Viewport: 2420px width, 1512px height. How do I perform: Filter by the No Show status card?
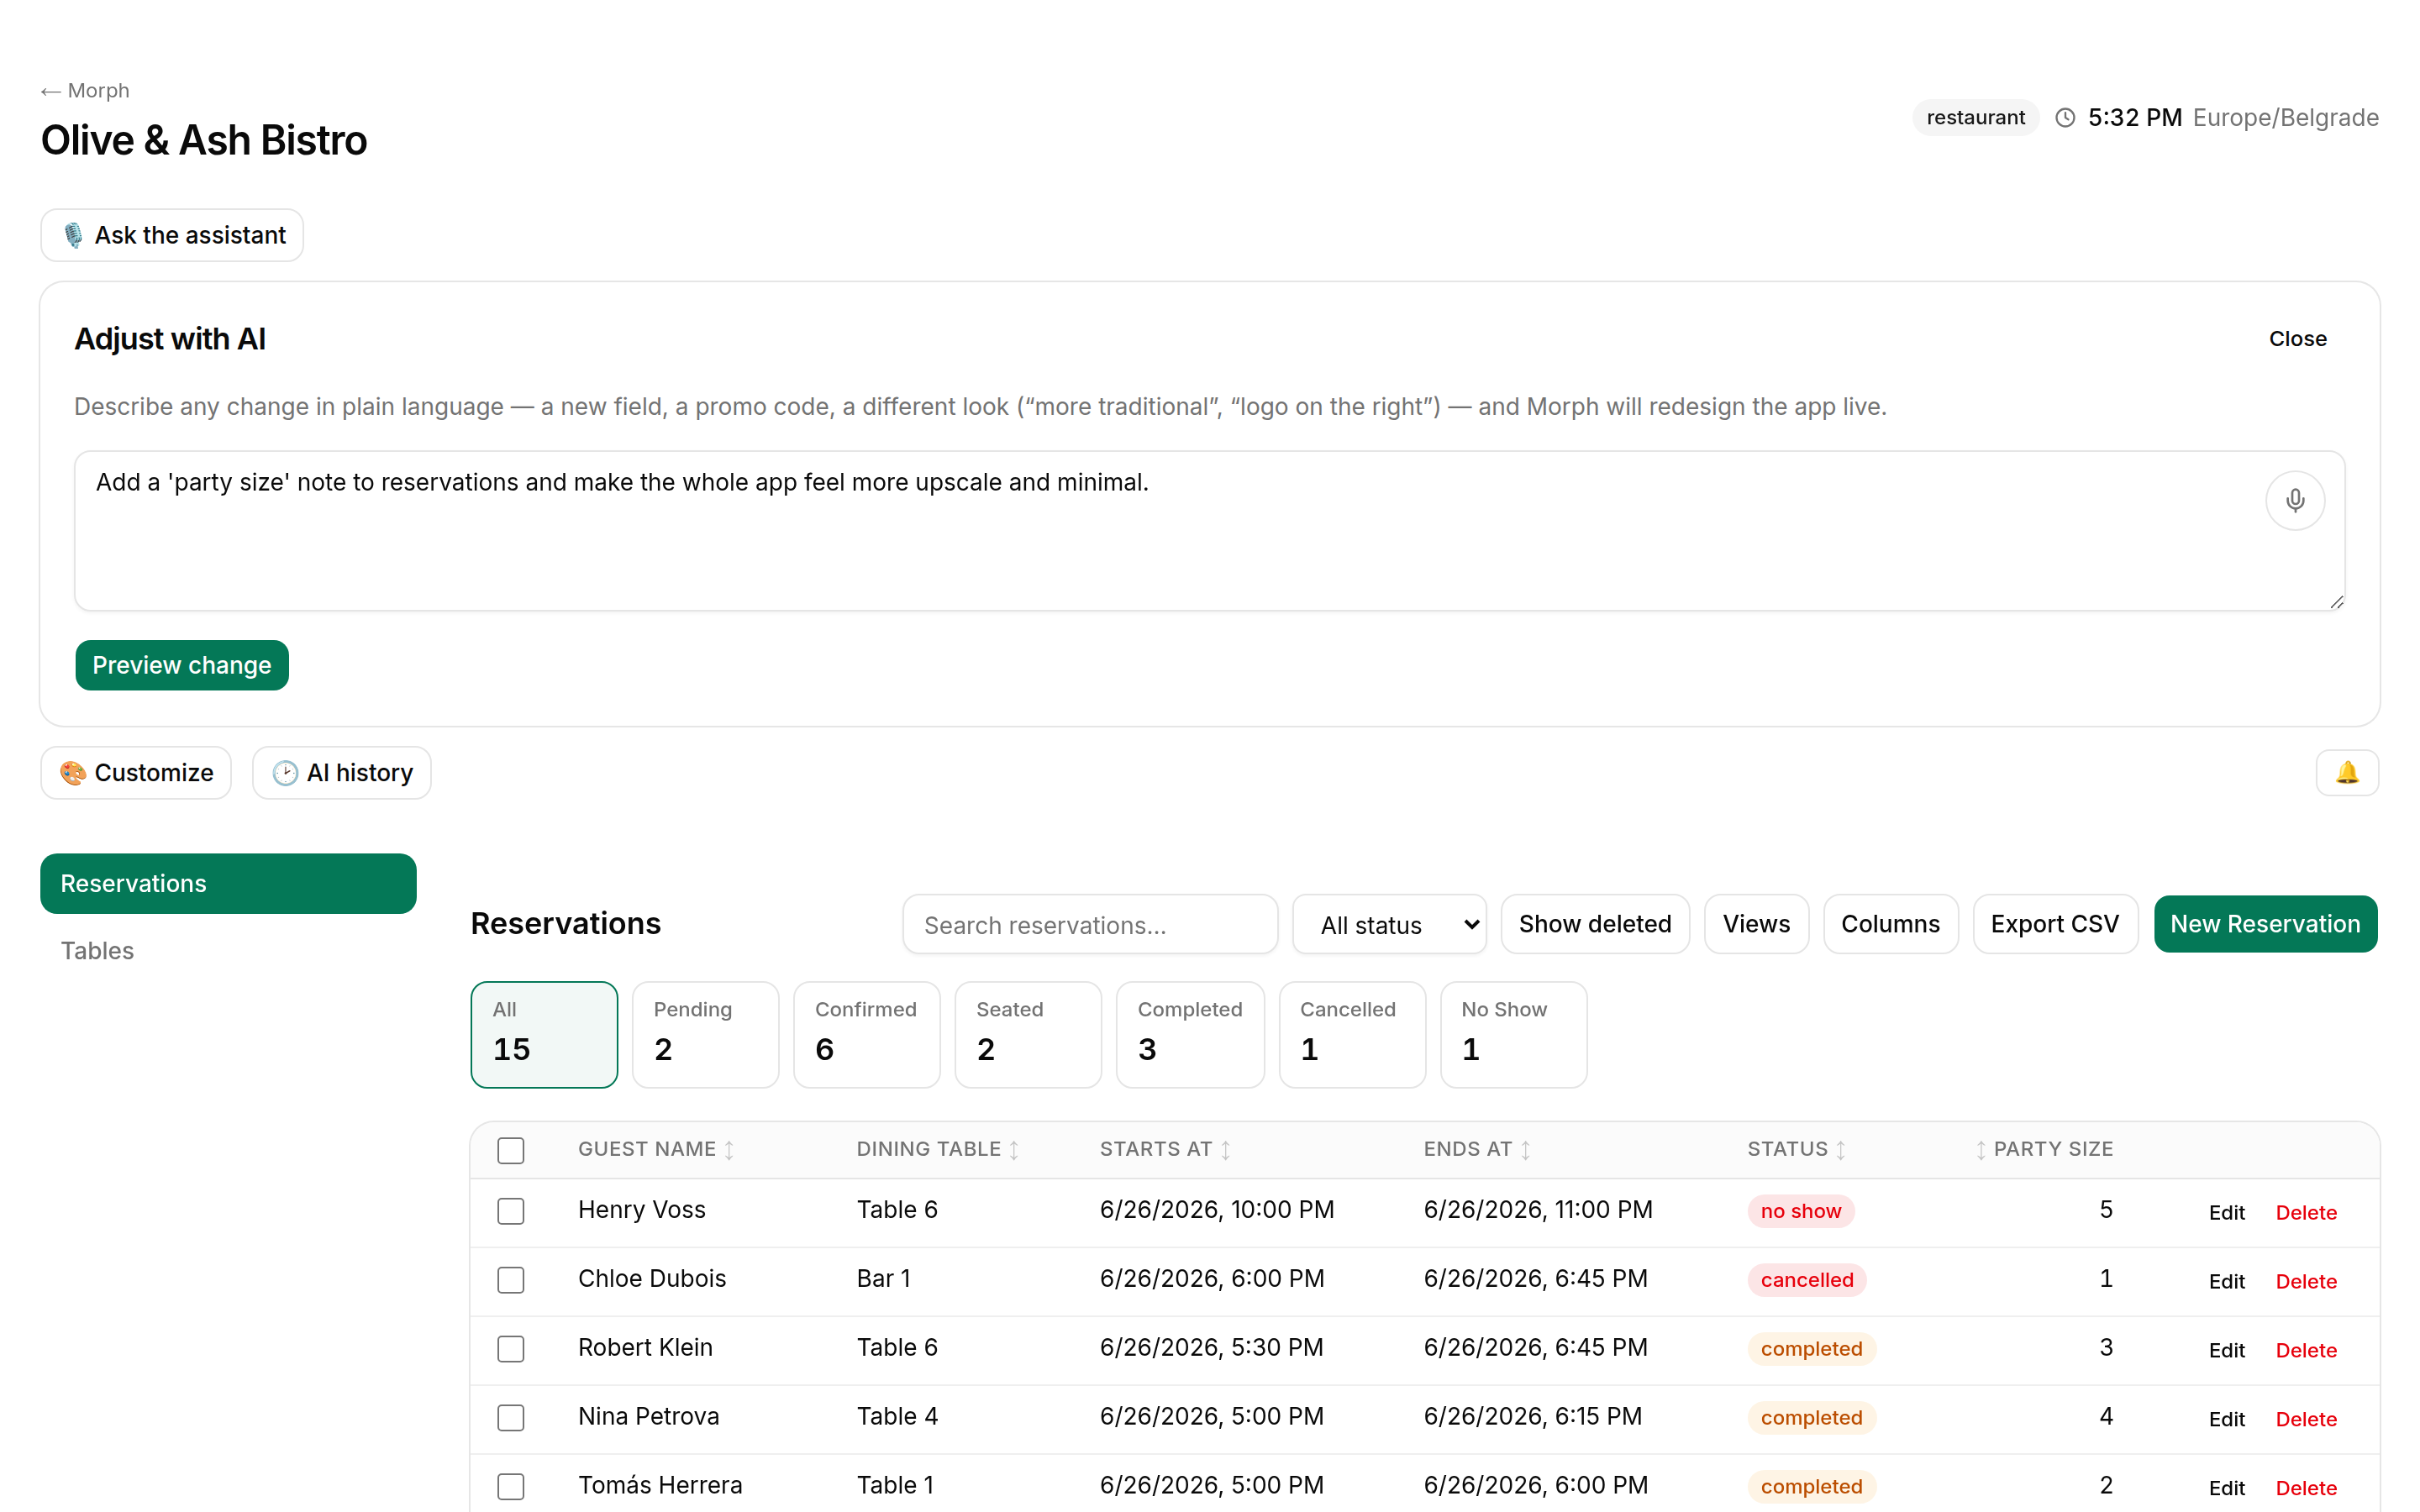[1513, 1035]
